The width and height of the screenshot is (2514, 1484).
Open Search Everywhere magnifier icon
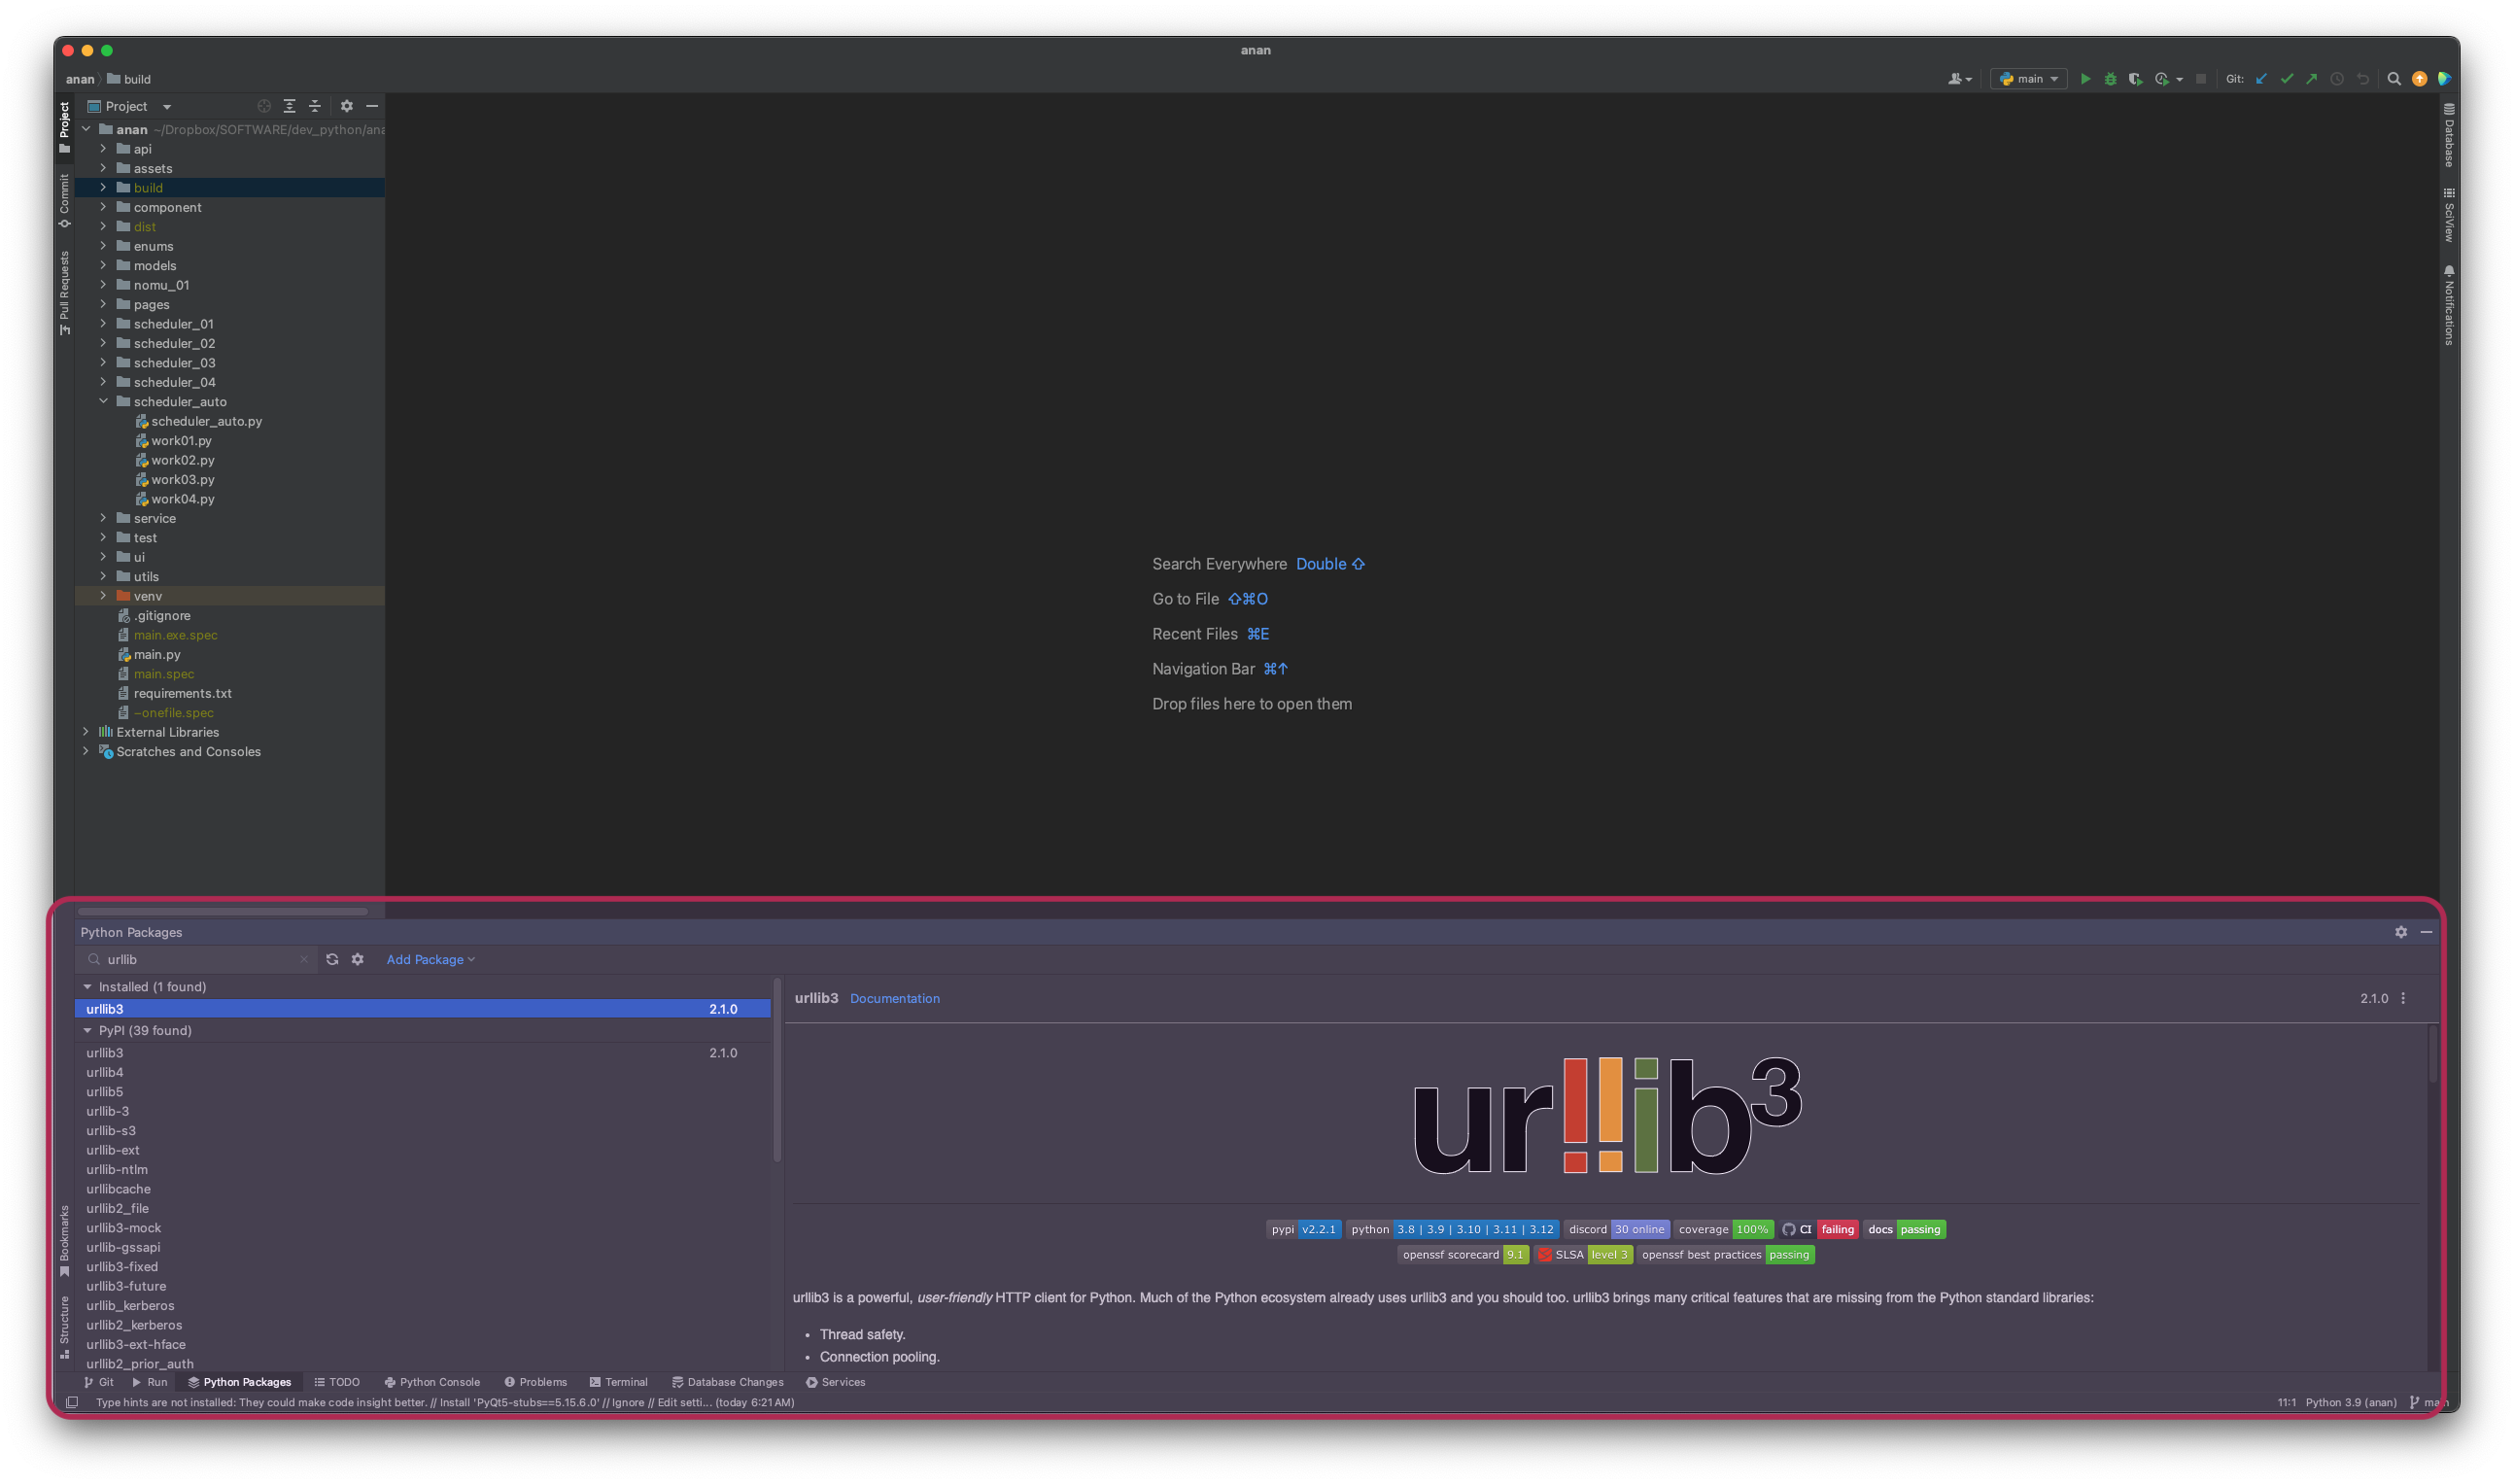(x=2394, y=79)
